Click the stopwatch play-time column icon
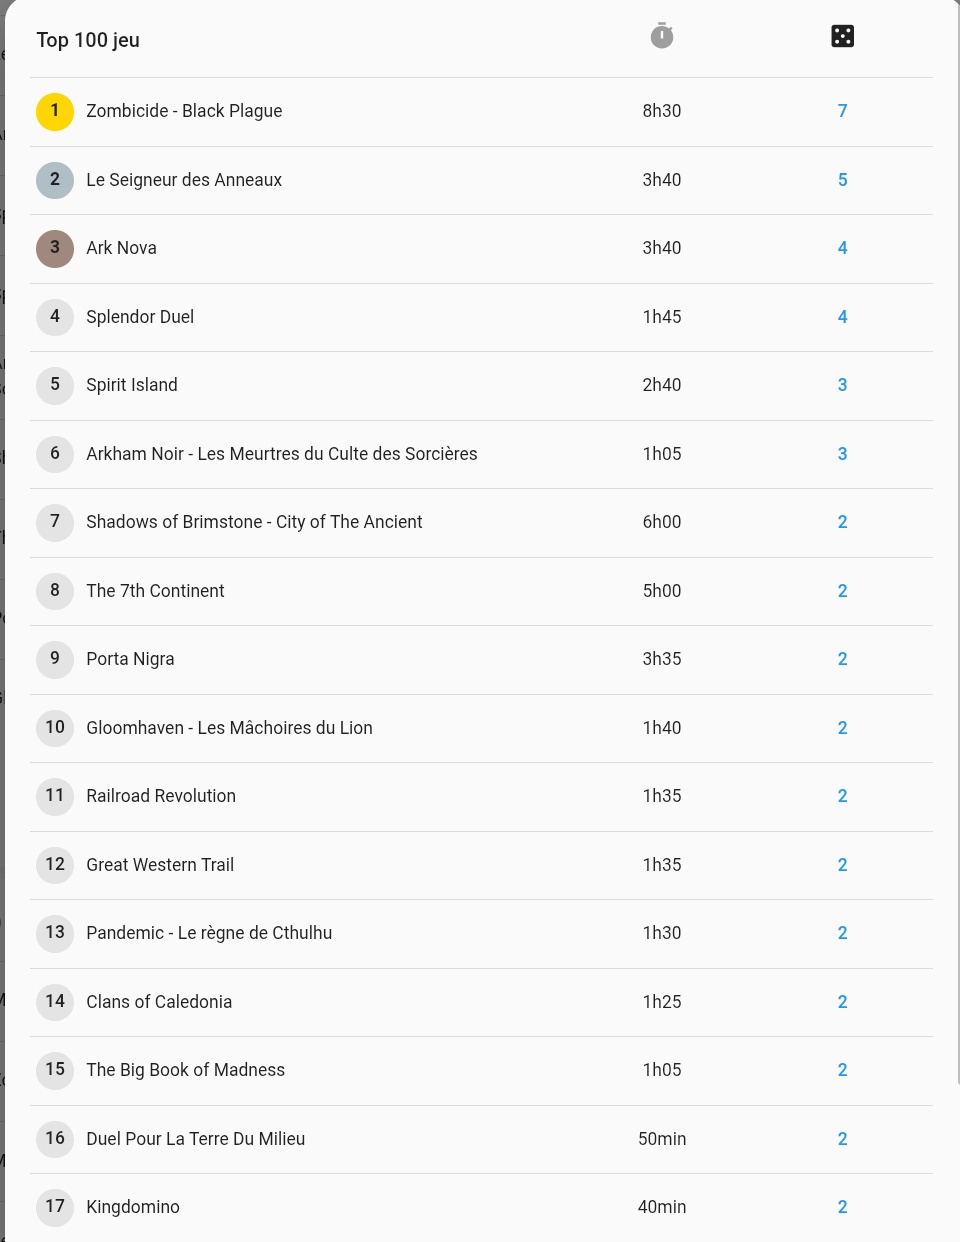The width and height of the screenshot is (960, 1242). click(662, 36)
